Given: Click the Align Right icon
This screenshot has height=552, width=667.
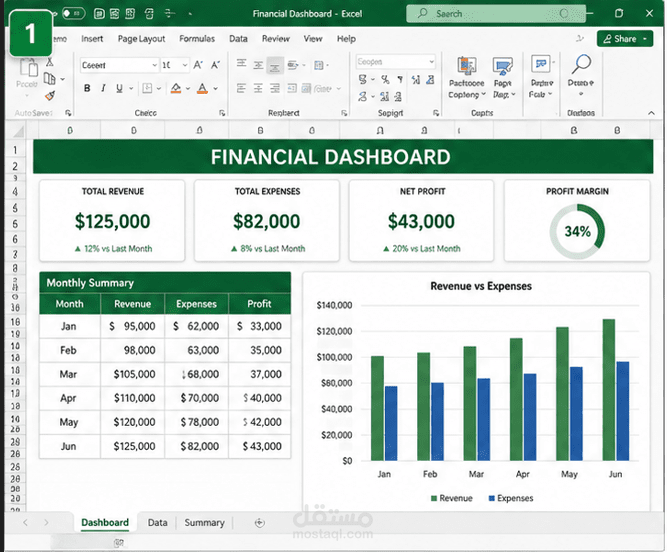Looking at the screenshot, I should (275, 88).
